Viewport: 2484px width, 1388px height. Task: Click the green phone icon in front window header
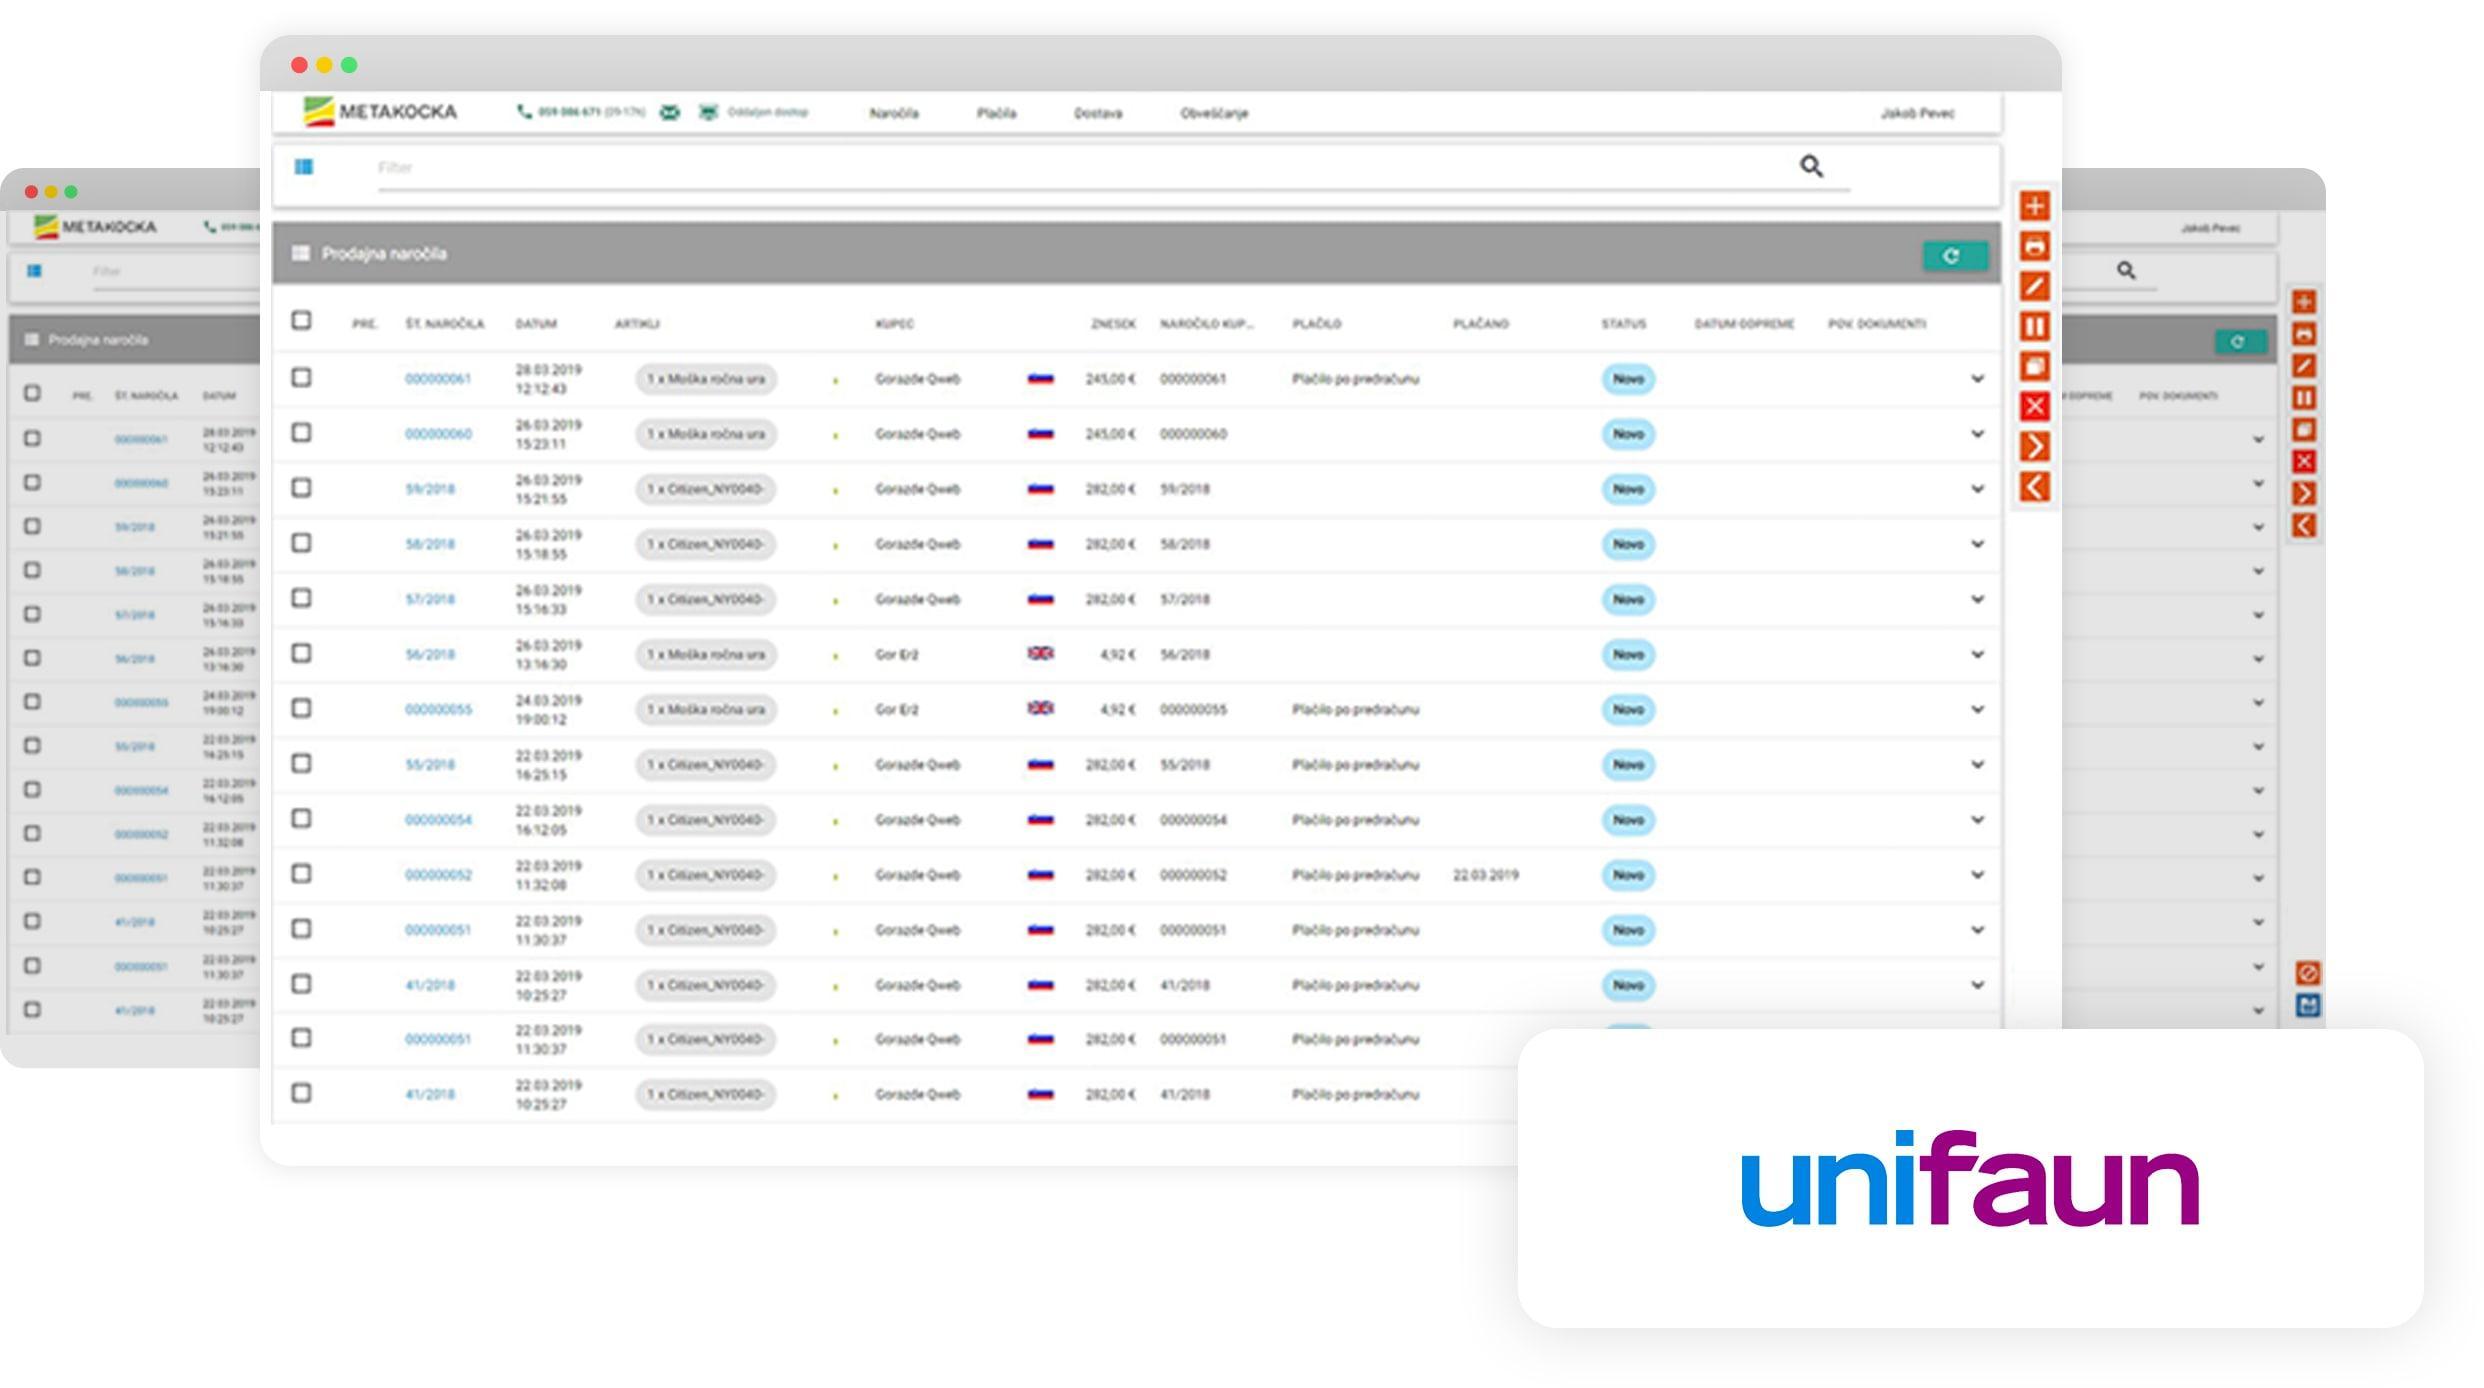click(524, 112)
